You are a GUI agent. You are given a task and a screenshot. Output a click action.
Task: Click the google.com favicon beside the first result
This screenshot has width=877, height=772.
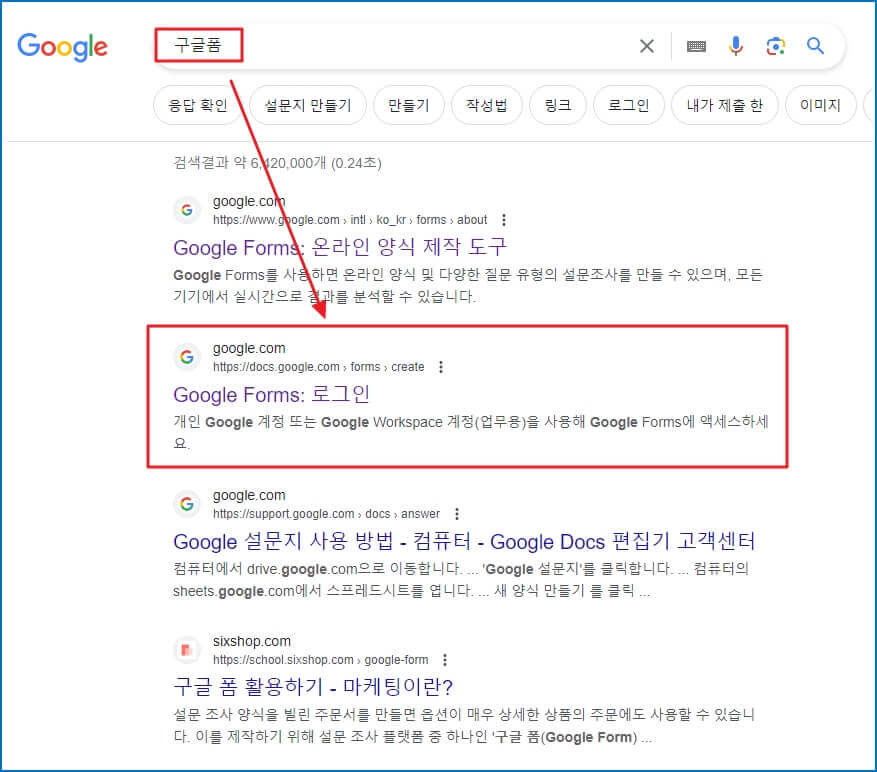pos(186,210)
